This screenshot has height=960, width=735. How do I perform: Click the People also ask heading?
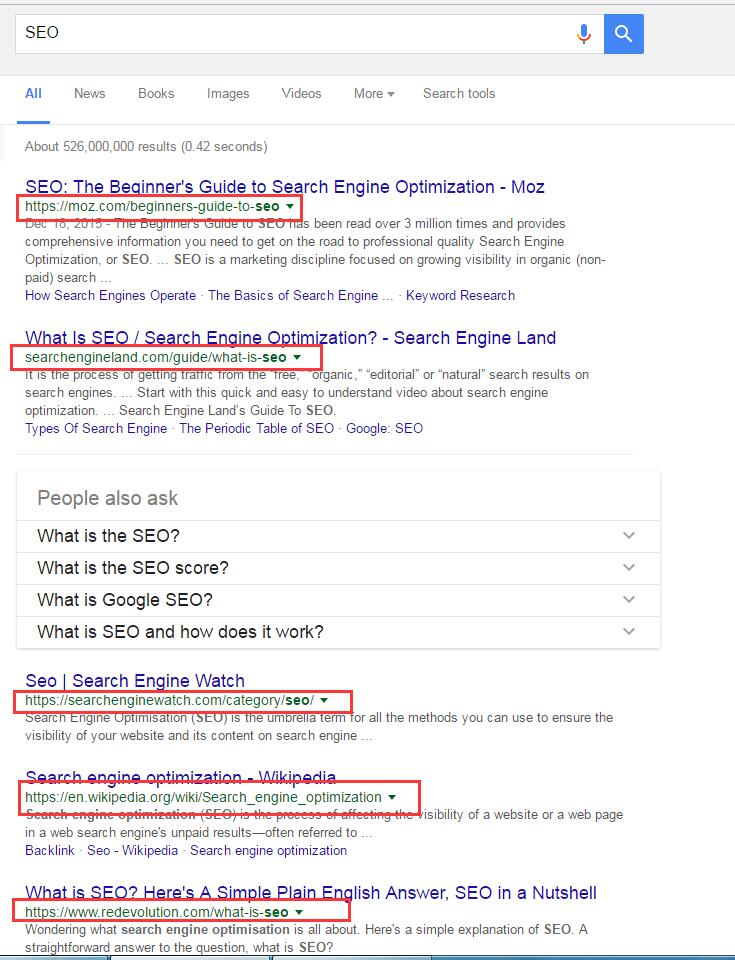tap(108, 498)
